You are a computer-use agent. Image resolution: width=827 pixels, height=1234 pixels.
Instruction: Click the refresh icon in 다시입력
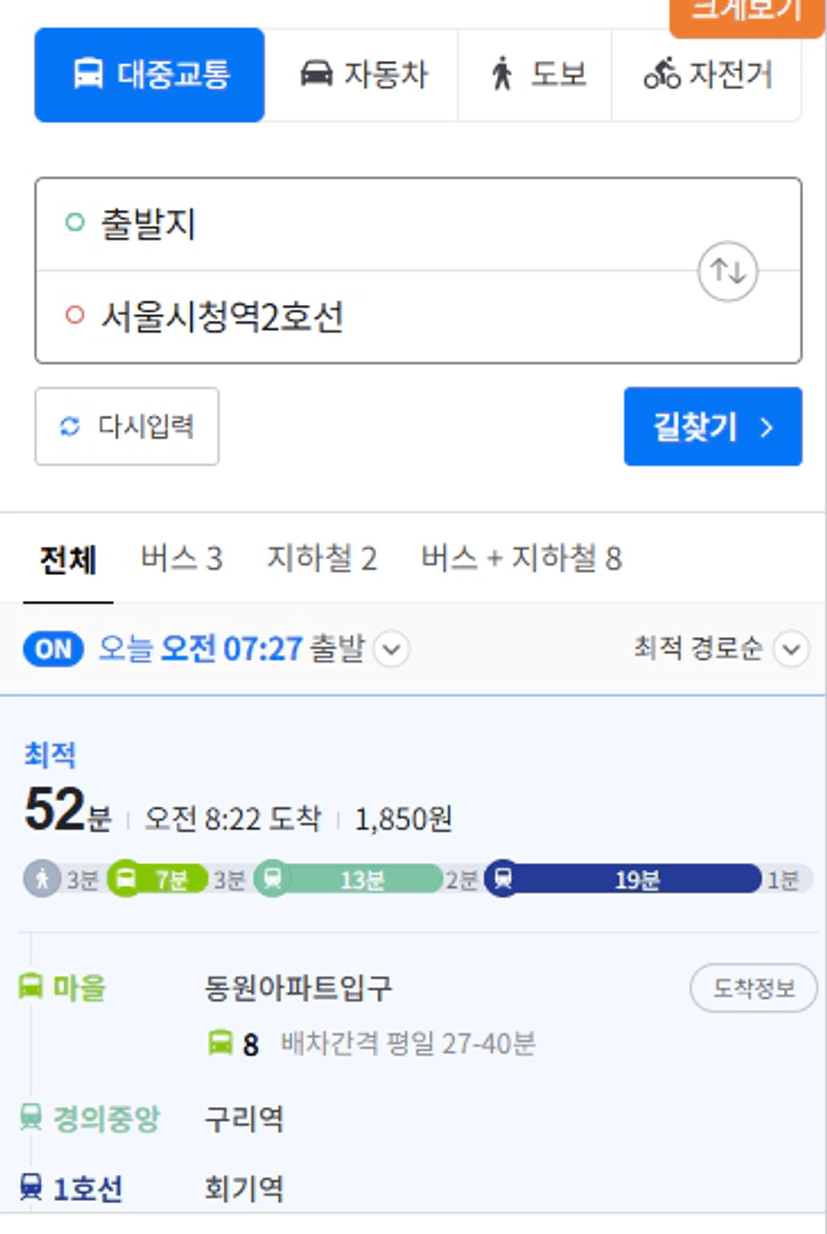tap(70, 427)
